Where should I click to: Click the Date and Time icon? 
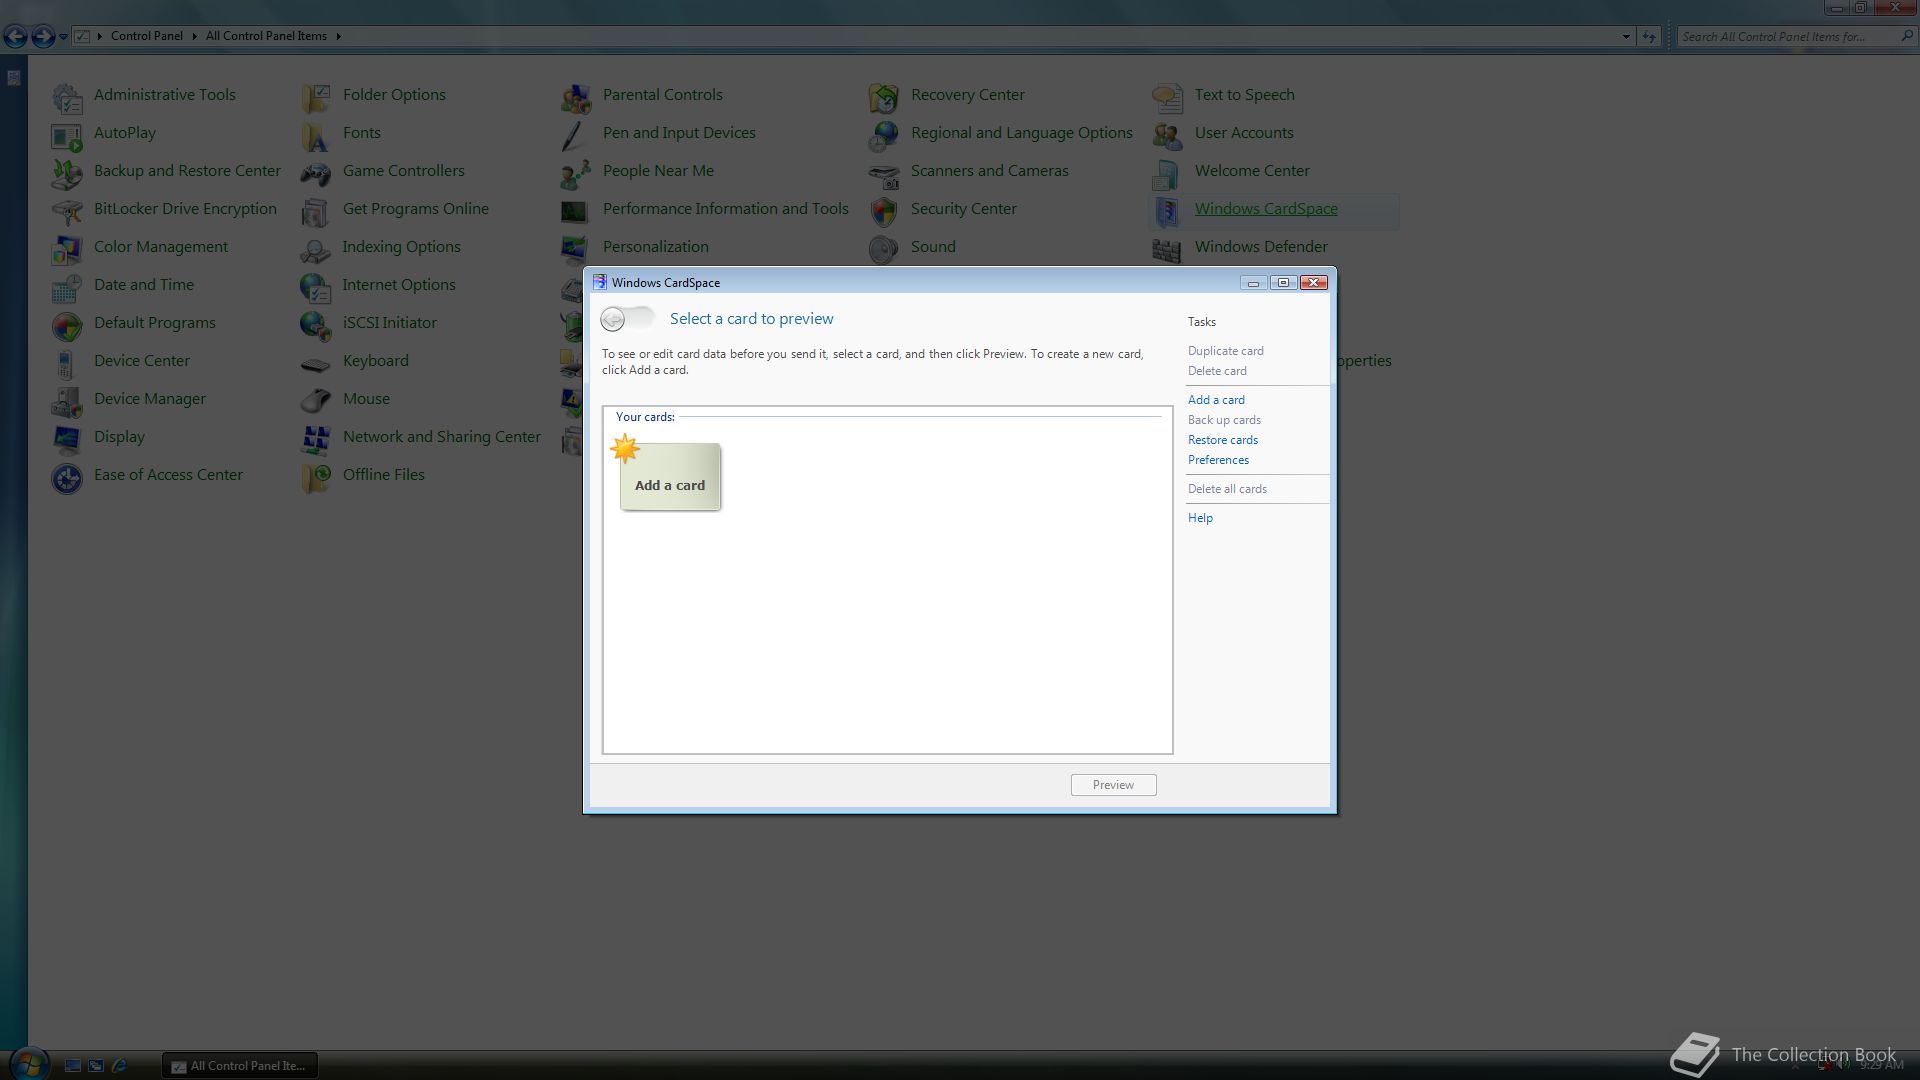coord(67,287)
